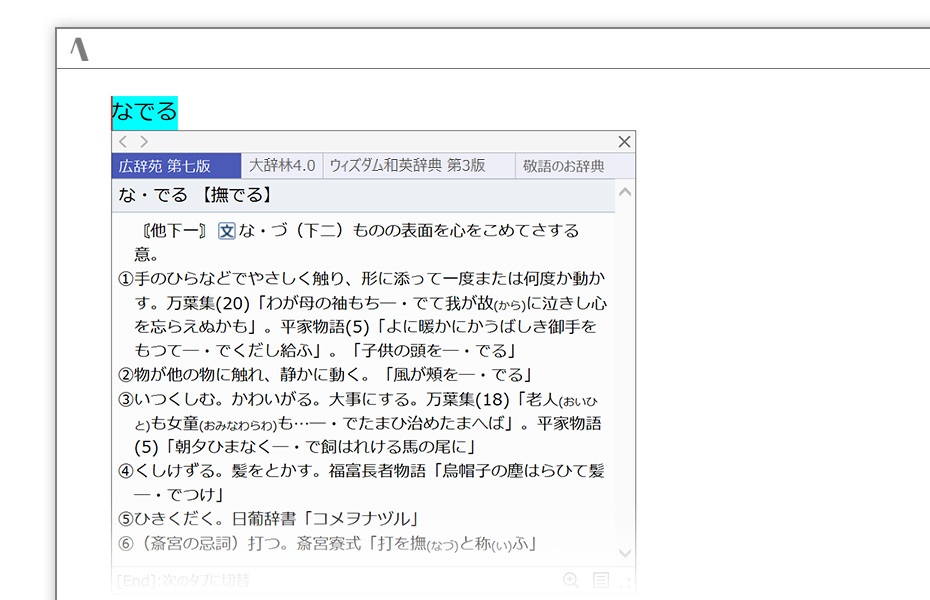
Task: Click the scroll down arrow of the definition pane
Action: (625, 553)
